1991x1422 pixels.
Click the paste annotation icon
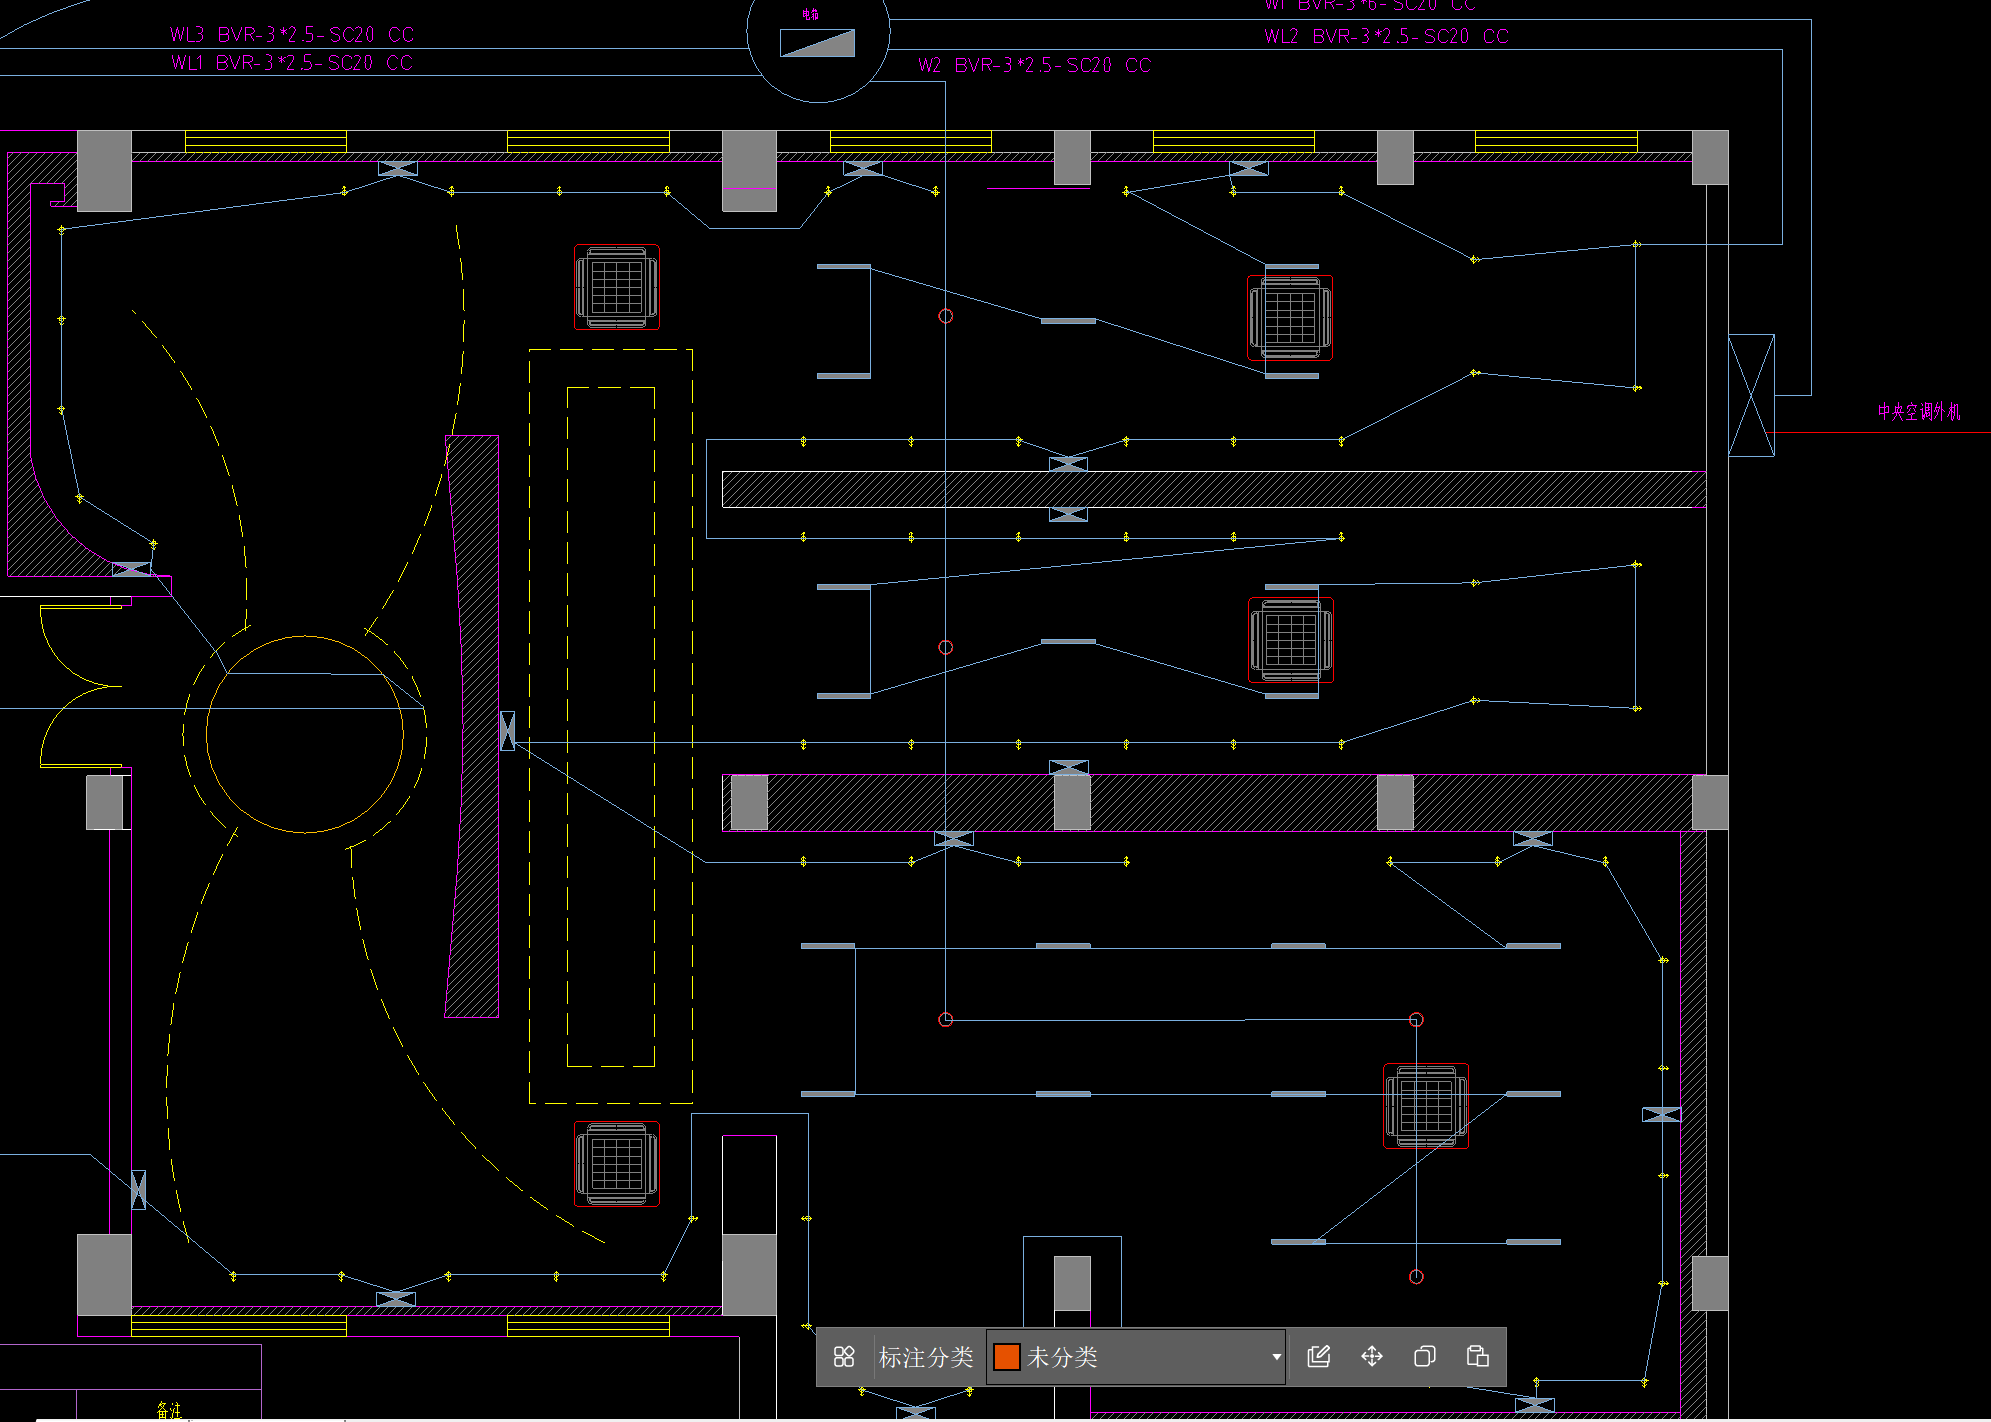(1477, 1356)
